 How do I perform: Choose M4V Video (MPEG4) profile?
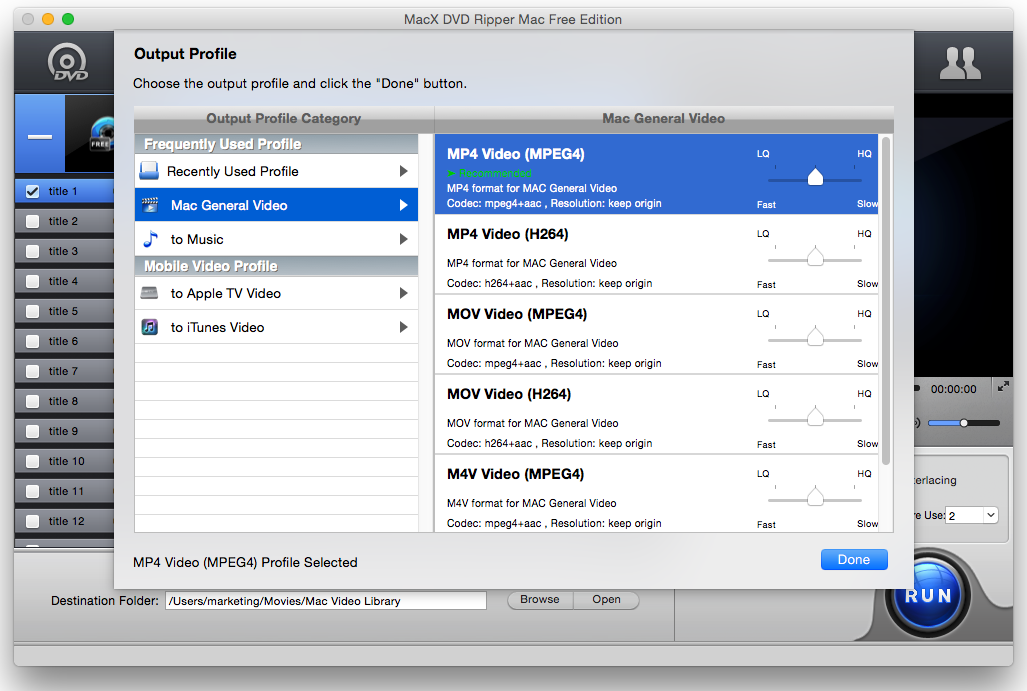[656, 493]
